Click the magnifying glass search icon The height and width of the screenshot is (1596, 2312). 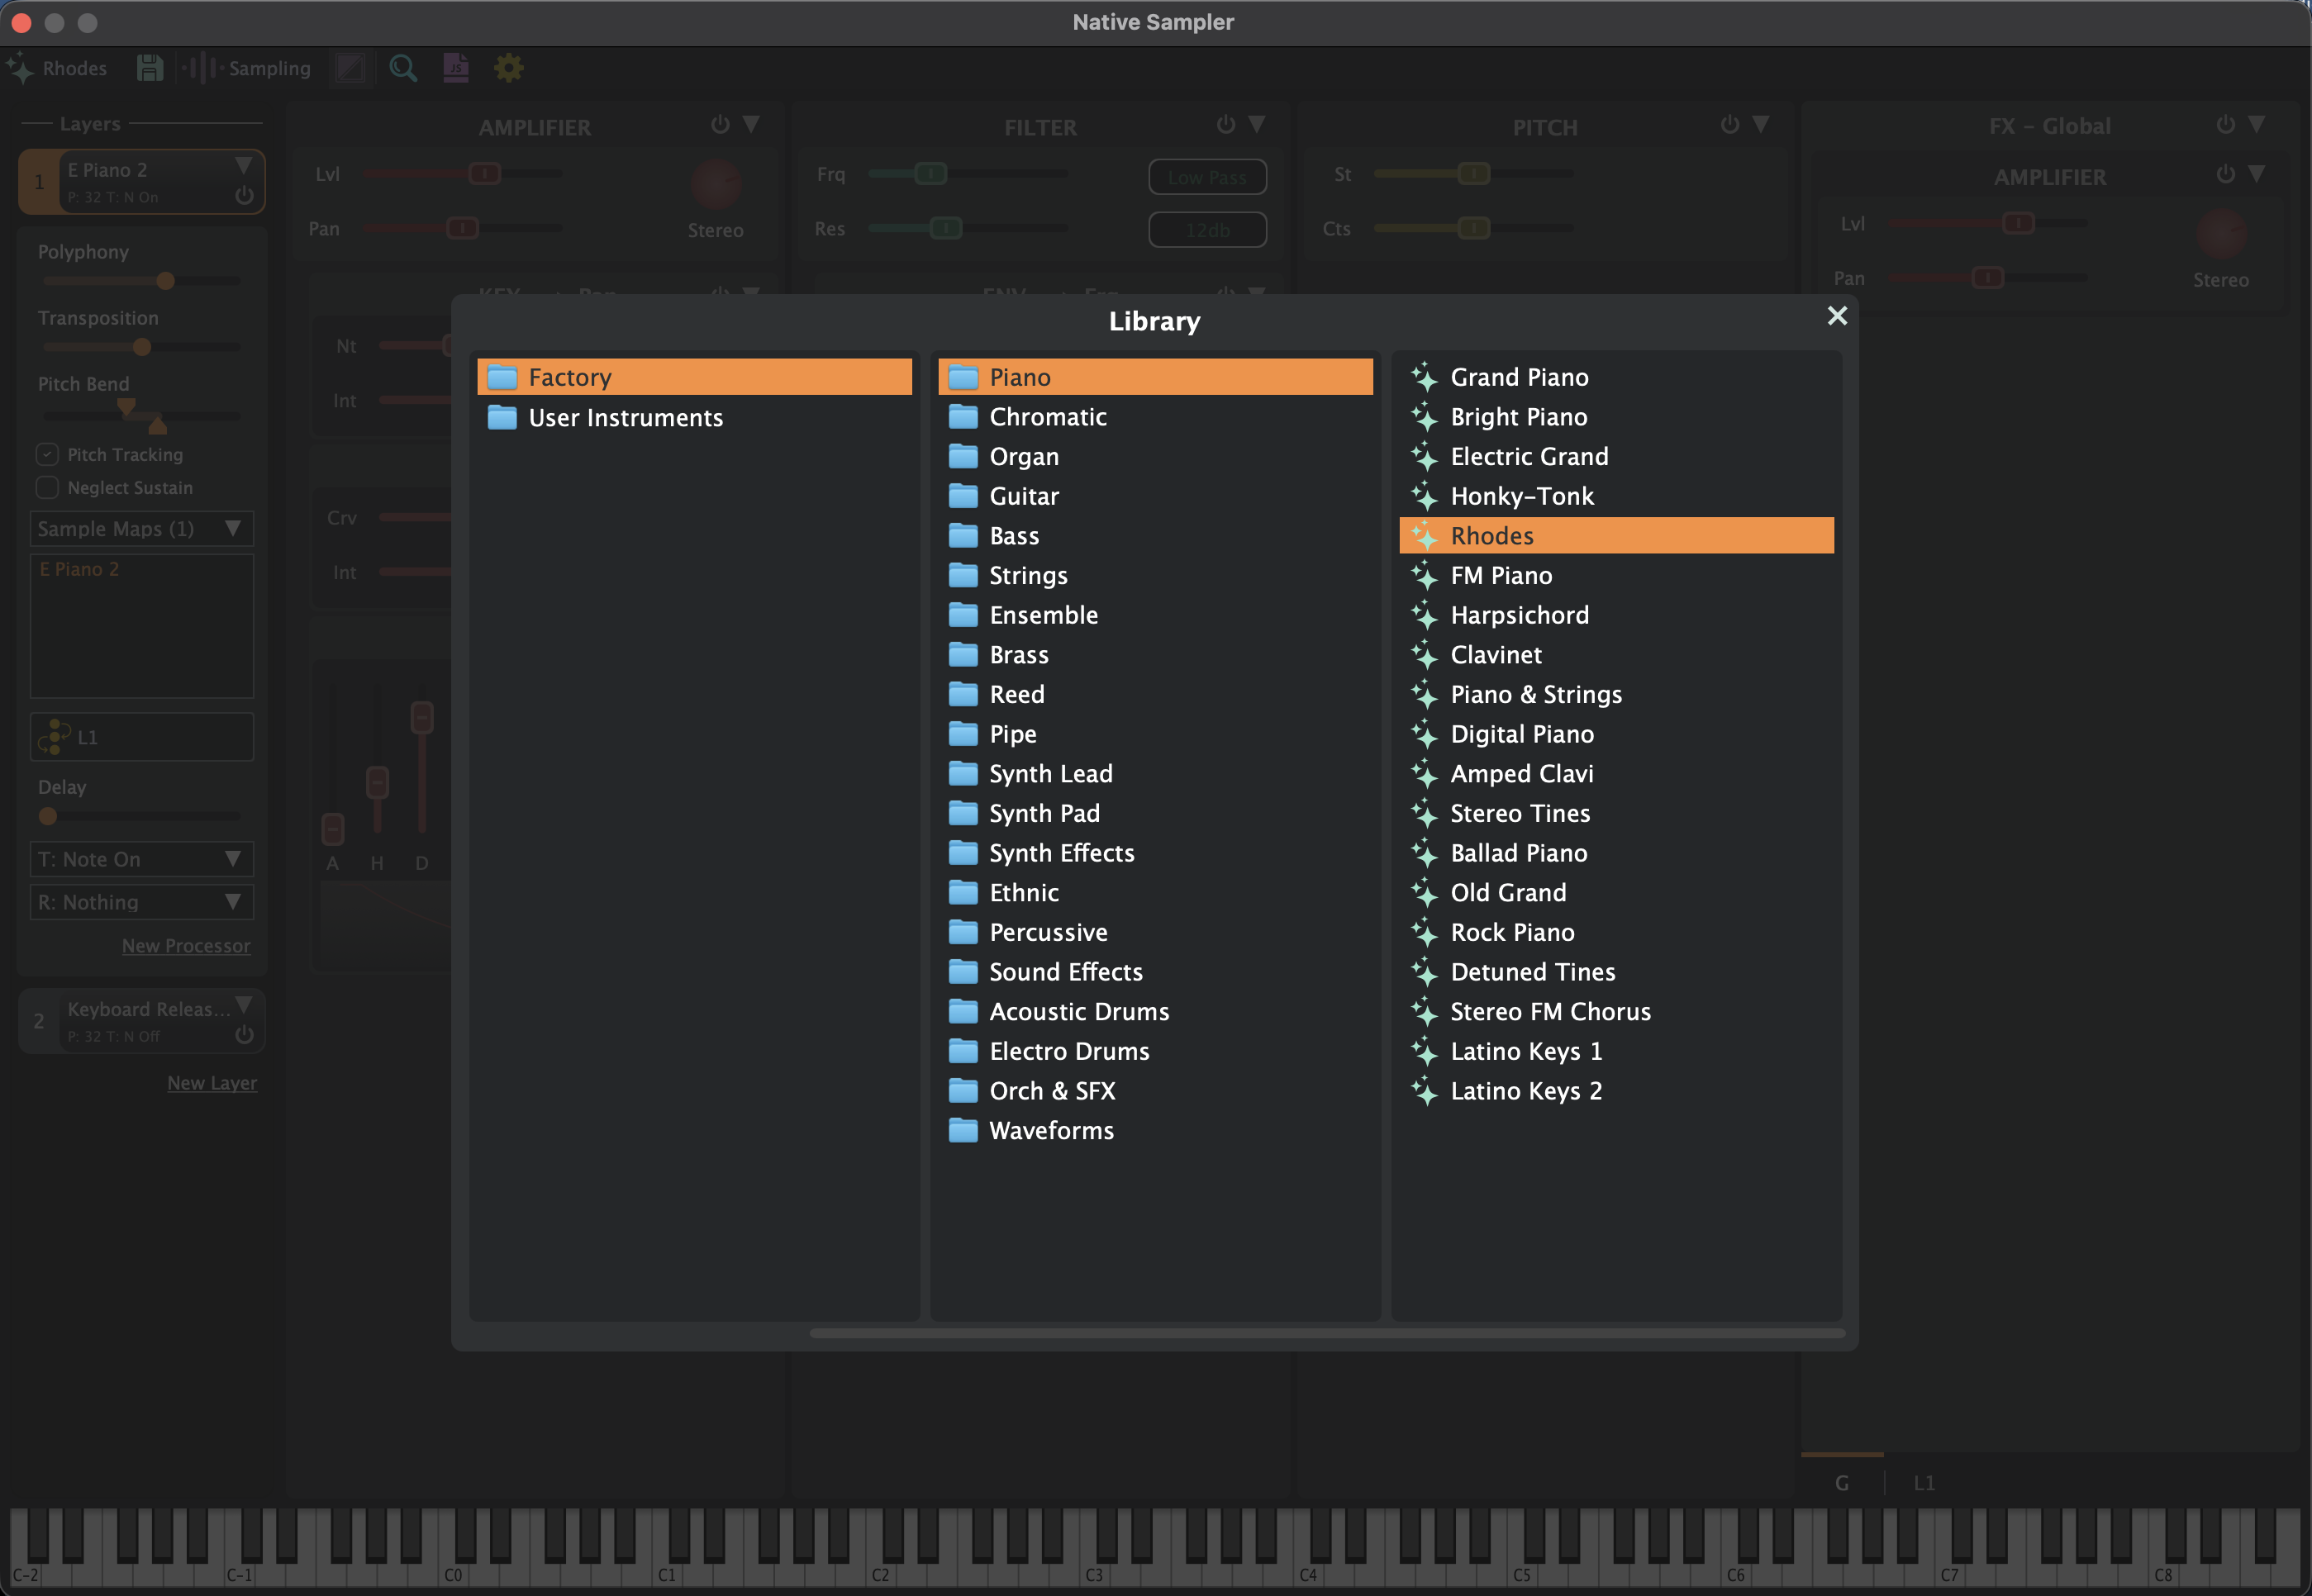pyautogui.click(x=403, y=68)
